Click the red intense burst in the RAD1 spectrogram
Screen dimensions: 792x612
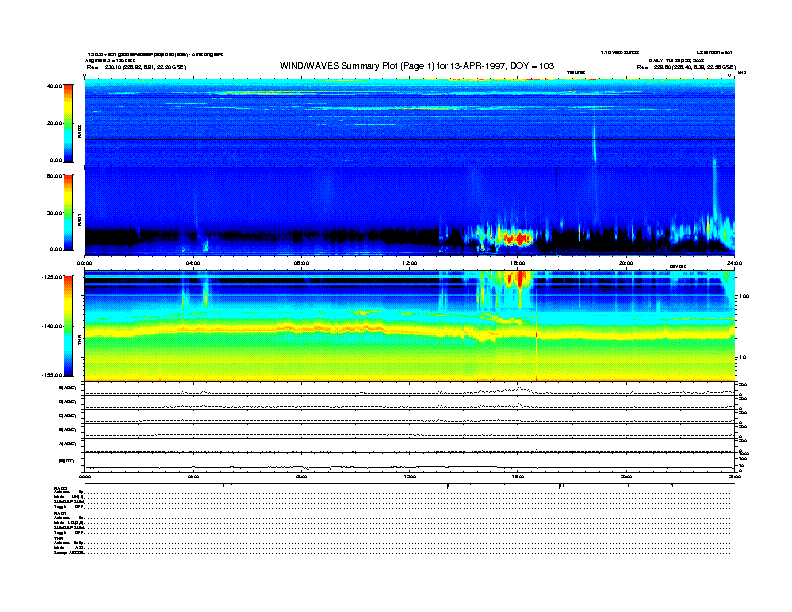click(516, 238)
